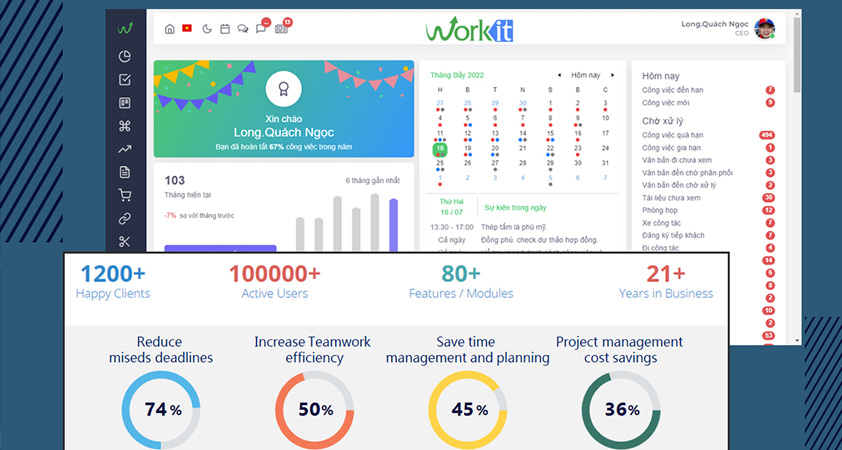Click the Tháng Bảy 2022 calendar title
Viewport: 842px width, 450px height.
(457, 75)
